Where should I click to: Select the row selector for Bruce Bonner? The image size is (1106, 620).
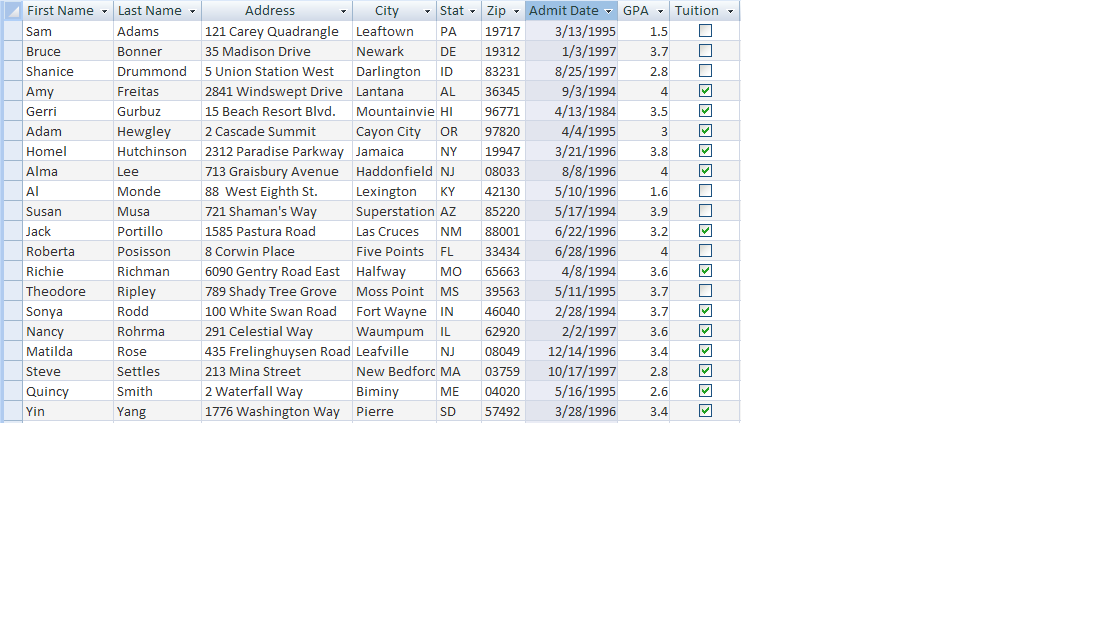[12, 51]
